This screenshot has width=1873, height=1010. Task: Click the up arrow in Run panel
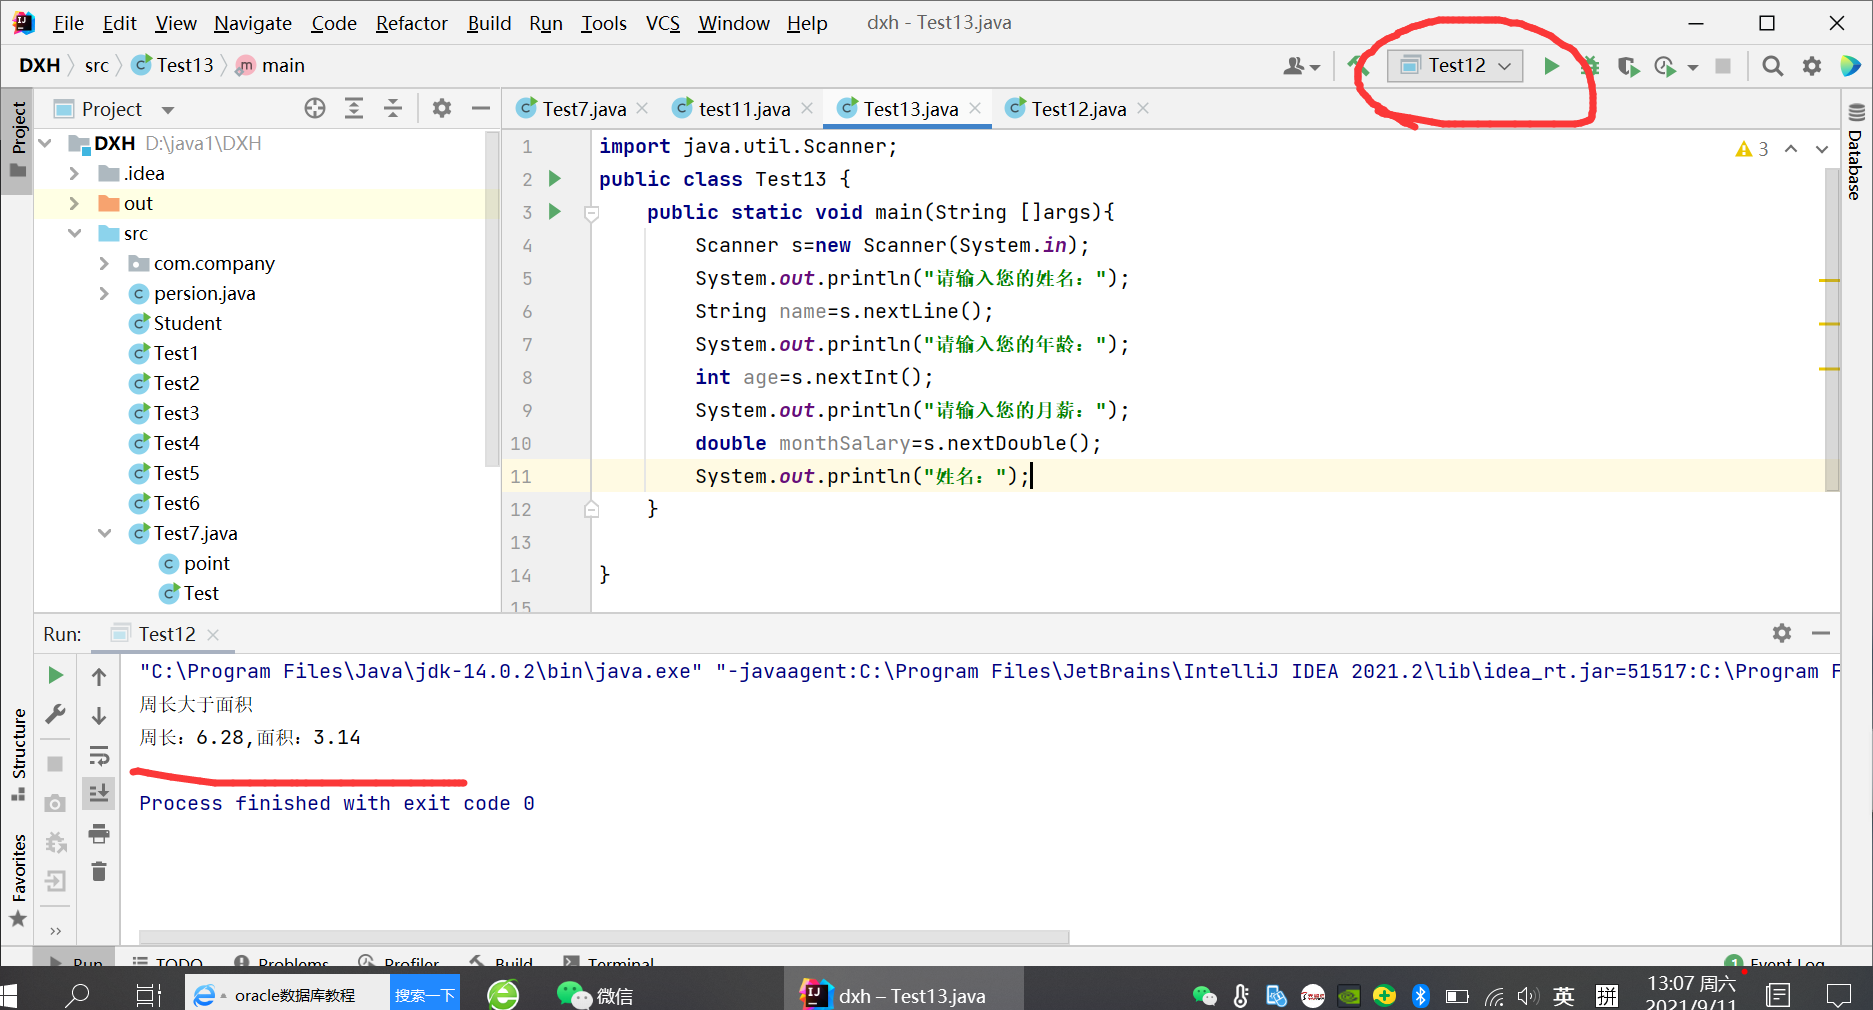pos(99,677)
